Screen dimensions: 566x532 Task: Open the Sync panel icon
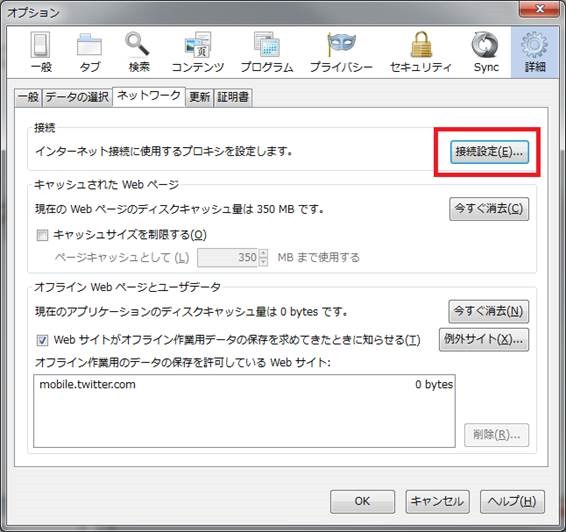[x=485, y=45]
